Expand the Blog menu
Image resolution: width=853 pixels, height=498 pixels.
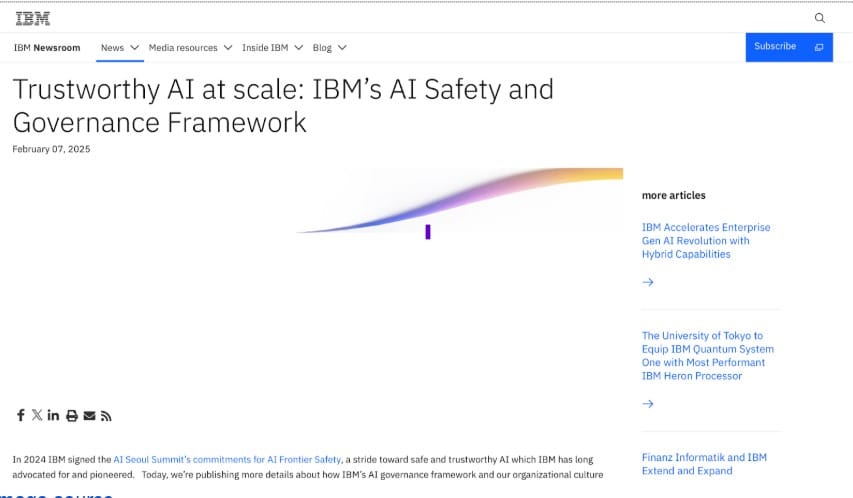click(329, 47)
